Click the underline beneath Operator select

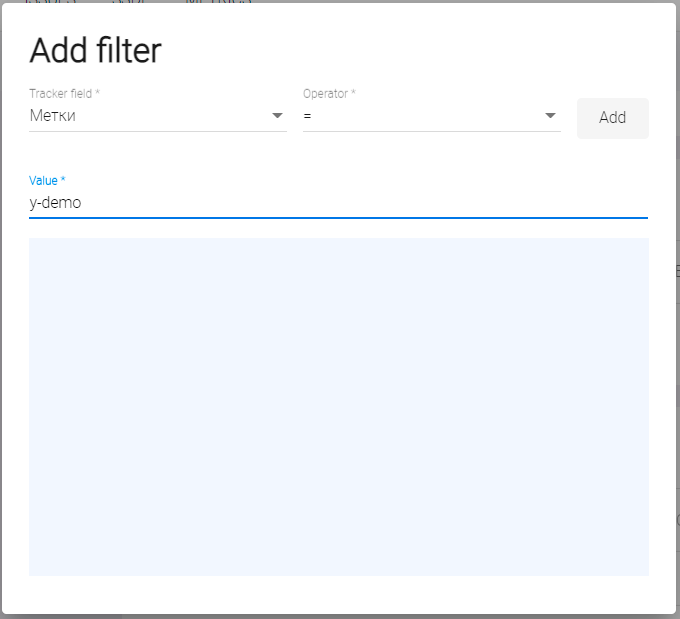coord(431,131)
